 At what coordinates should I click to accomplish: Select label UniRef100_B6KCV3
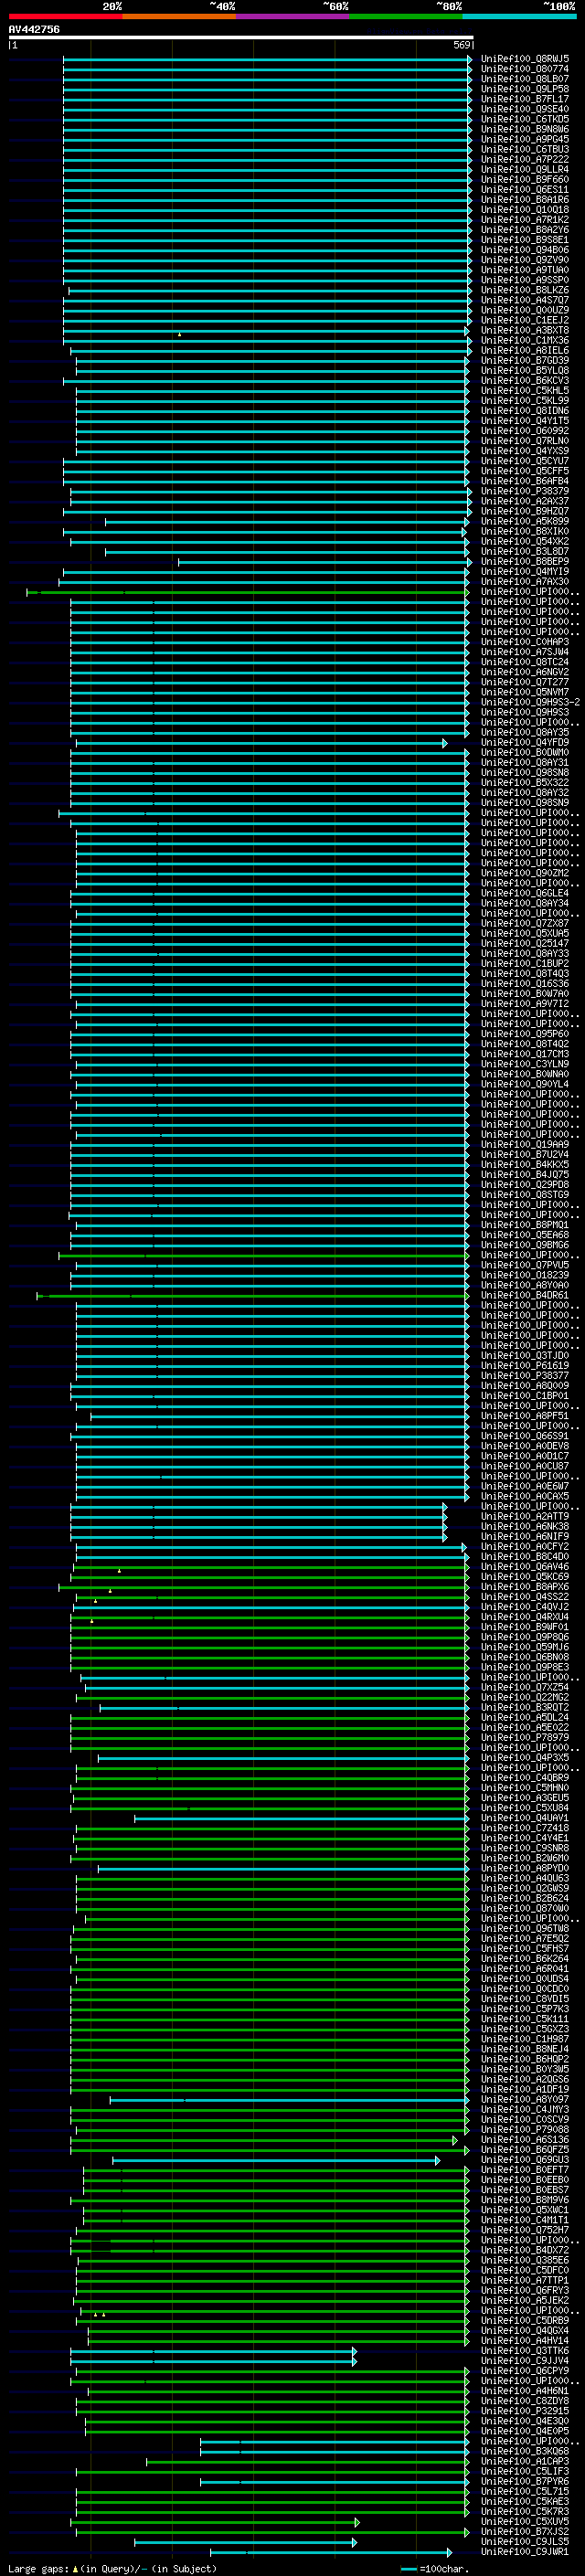(524, 380)
